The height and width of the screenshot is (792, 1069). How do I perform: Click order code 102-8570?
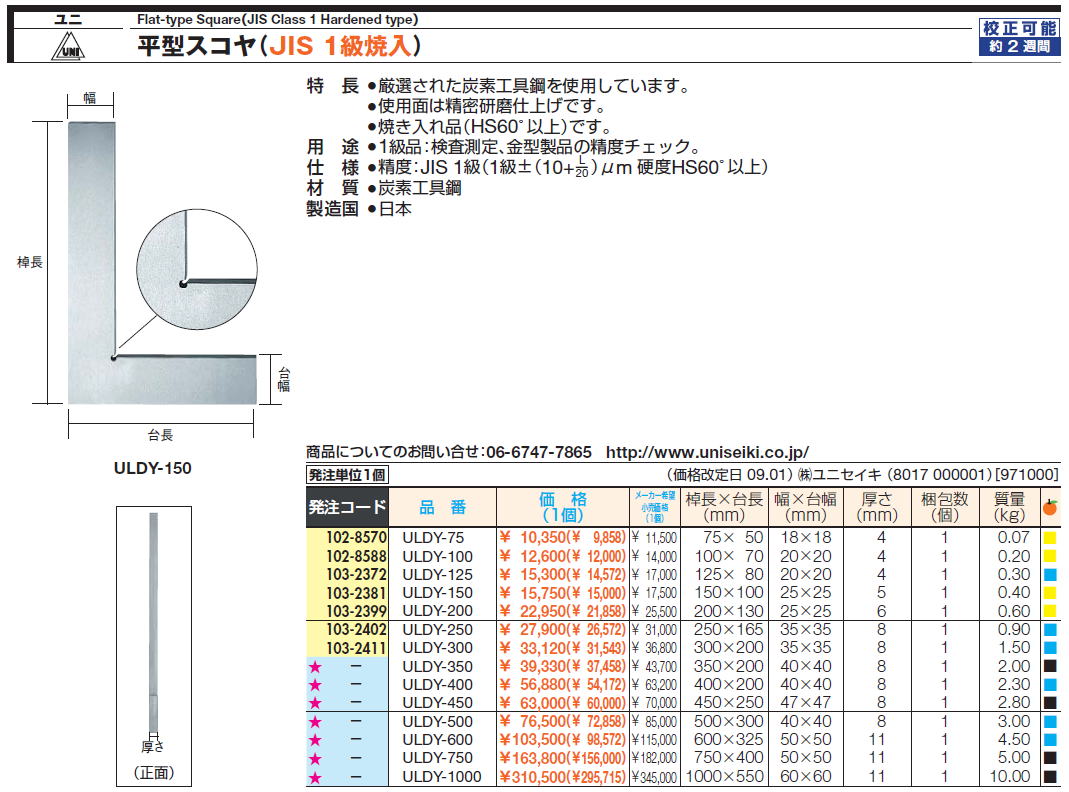(356, 538)
